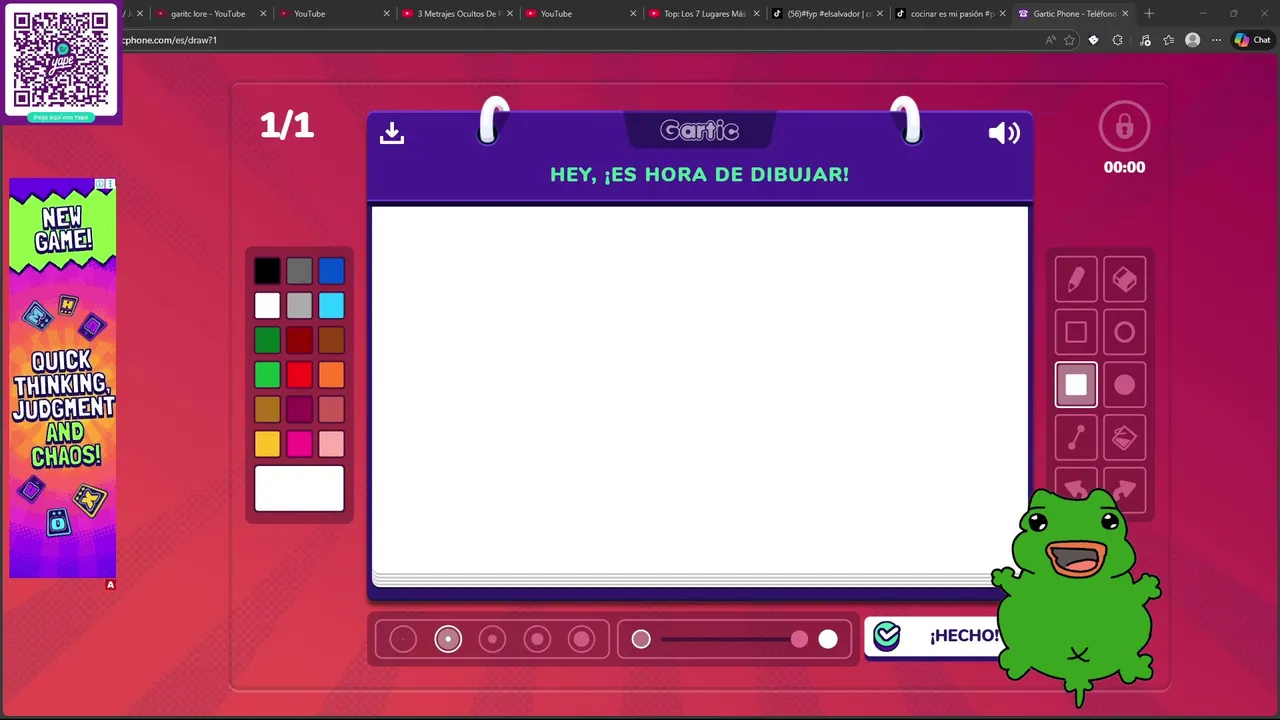Undo the last stroke with left arrow
Screen dimensions: 1280x720
[x=1076, y=487]
